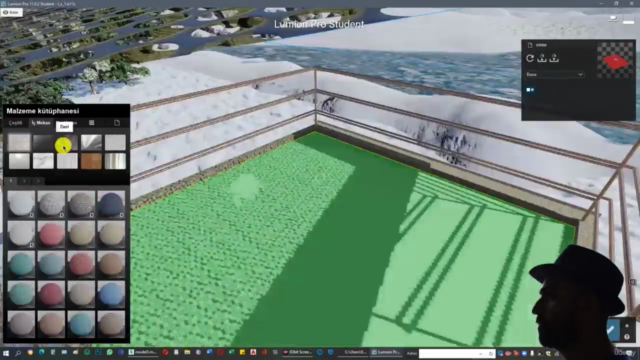Select the rose-red sphere in the third sphere row

(81, 264)
